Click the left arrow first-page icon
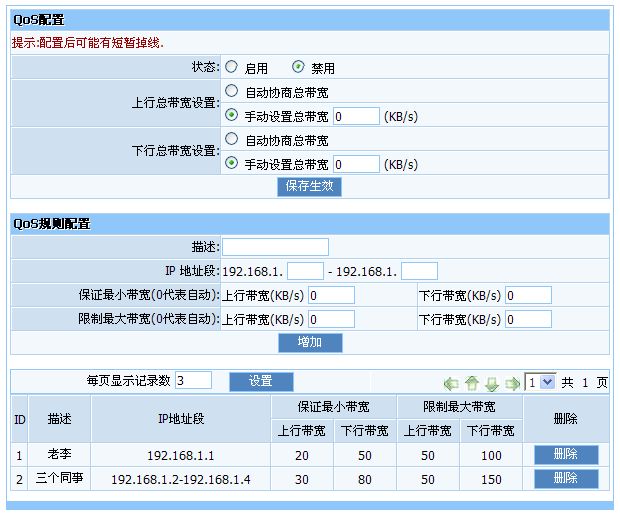The image size is (620, 518). tap(451, 383)
